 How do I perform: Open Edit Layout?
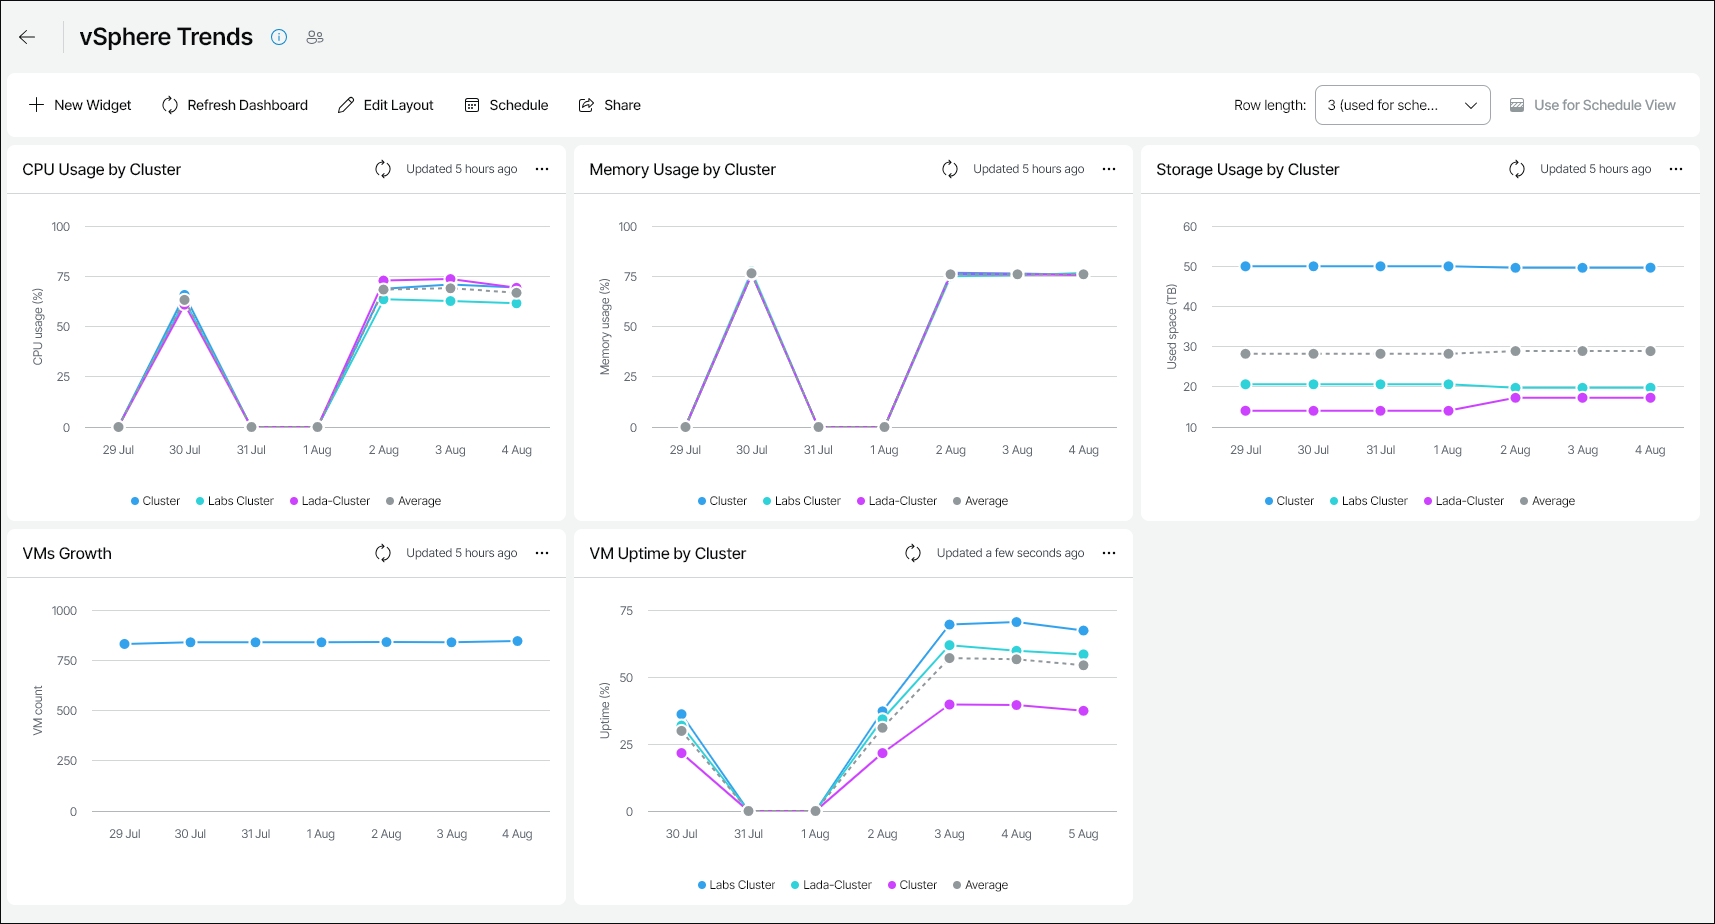386,105
